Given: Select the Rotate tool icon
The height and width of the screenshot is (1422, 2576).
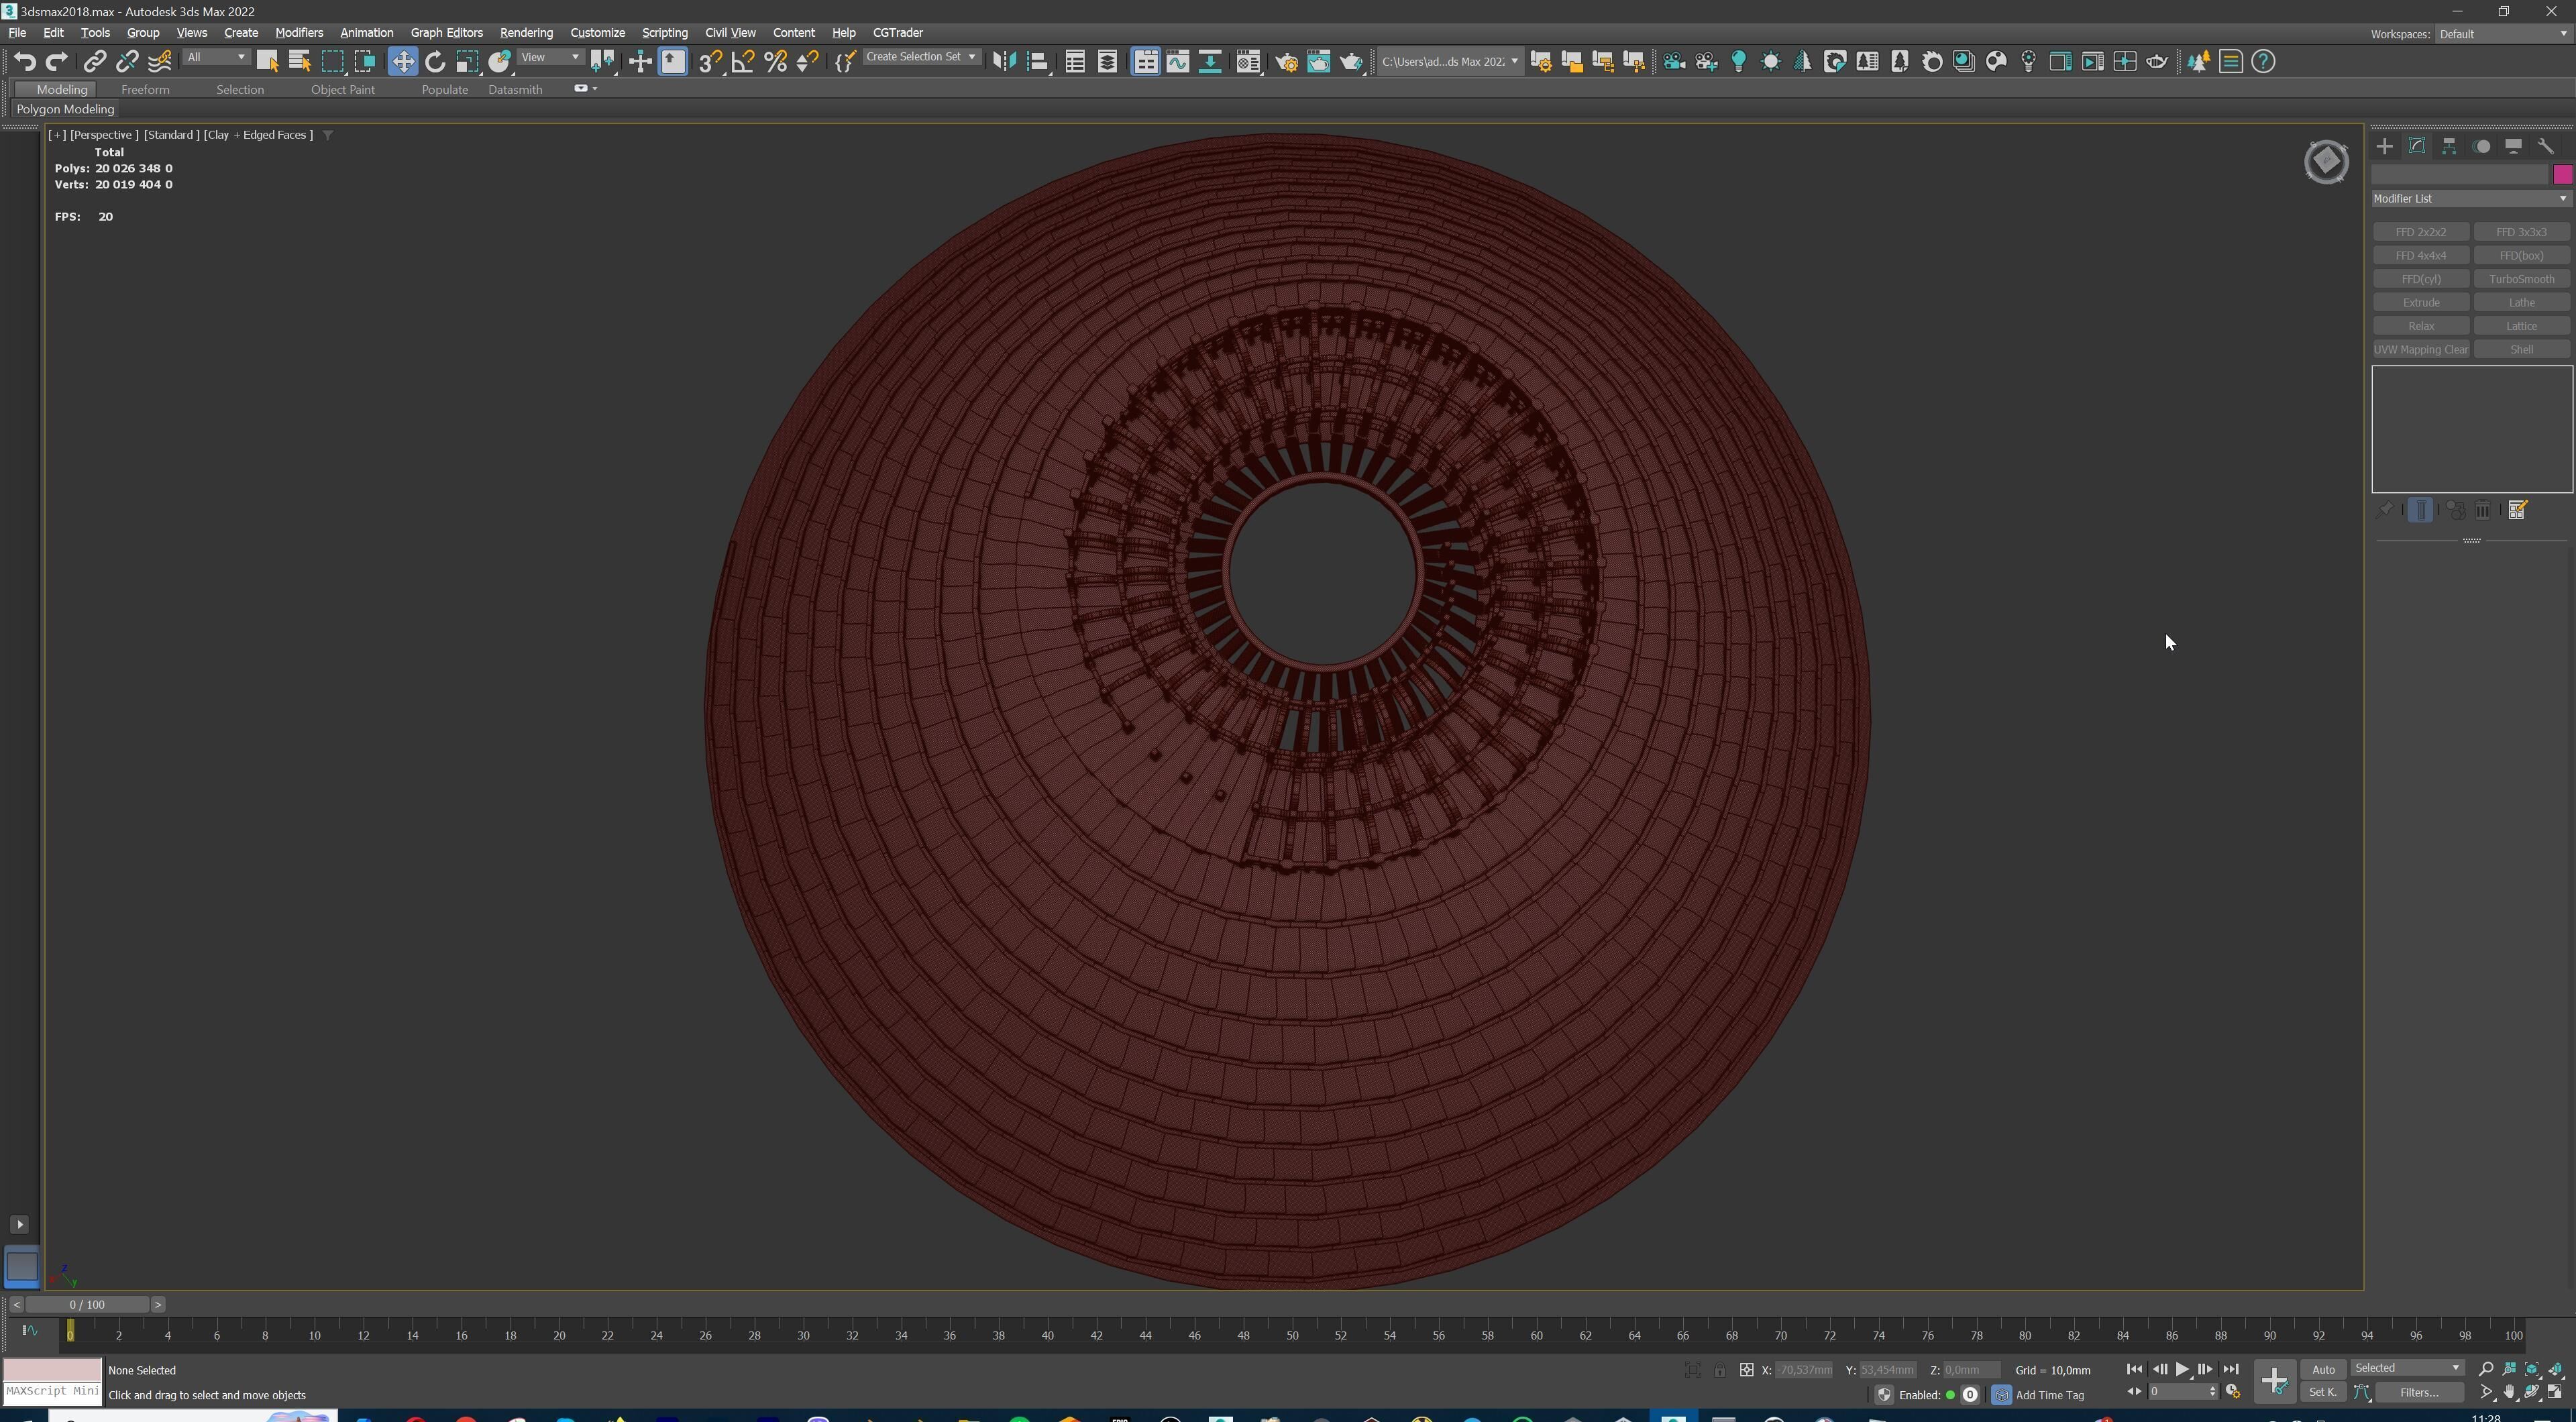Looking at the screenshot, I should [x=435, y=62].
